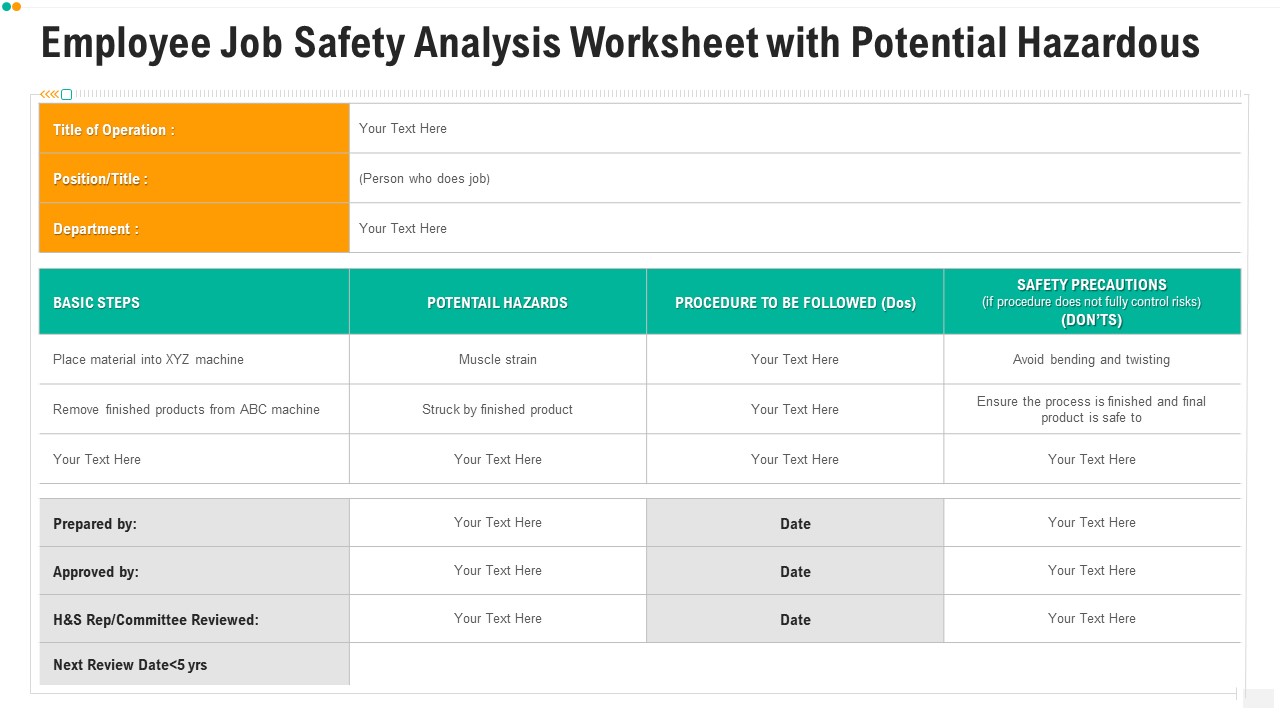1280x720 pixels.
Task: Select name field beside 'Approved by:'
Action: click(498, 570)
